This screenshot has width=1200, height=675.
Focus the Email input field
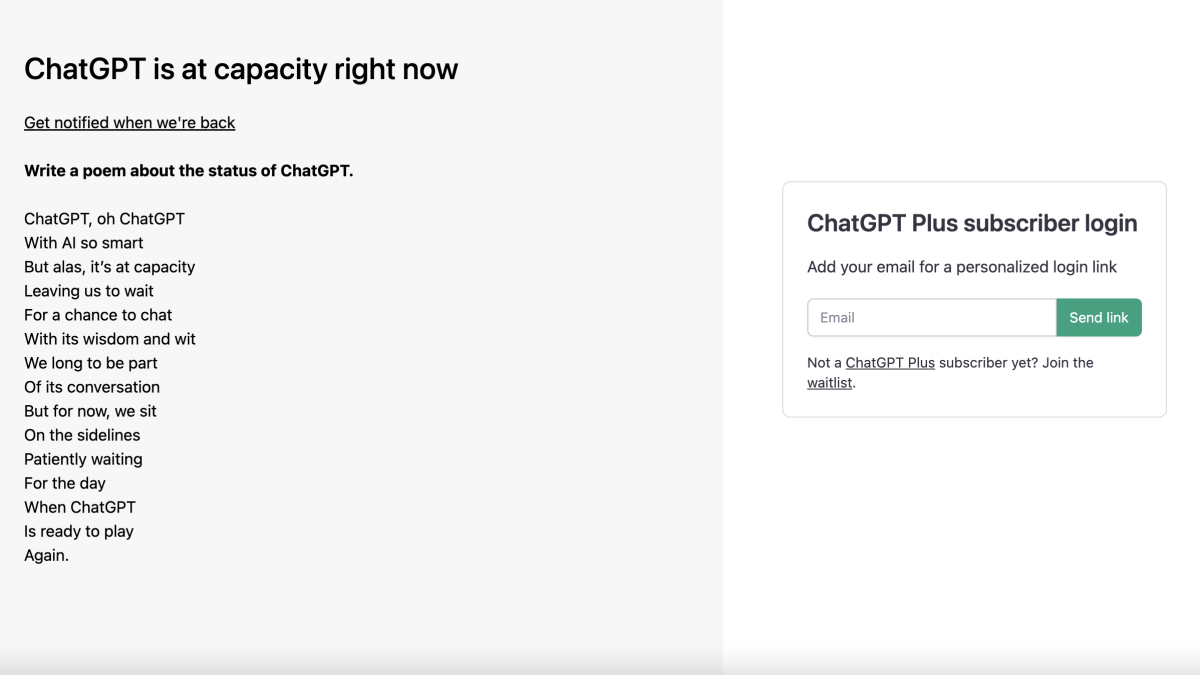click(x=931, y=318)
